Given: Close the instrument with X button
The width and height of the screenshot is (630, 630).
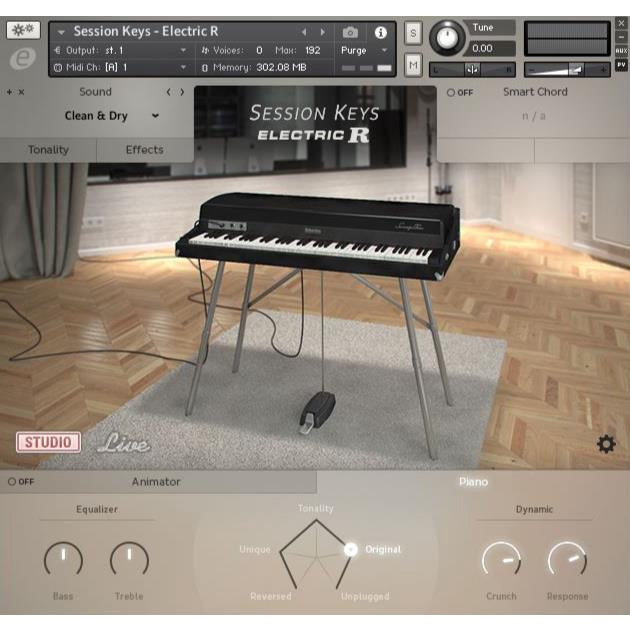Looking at the screenshot, I should click(621, 24).
